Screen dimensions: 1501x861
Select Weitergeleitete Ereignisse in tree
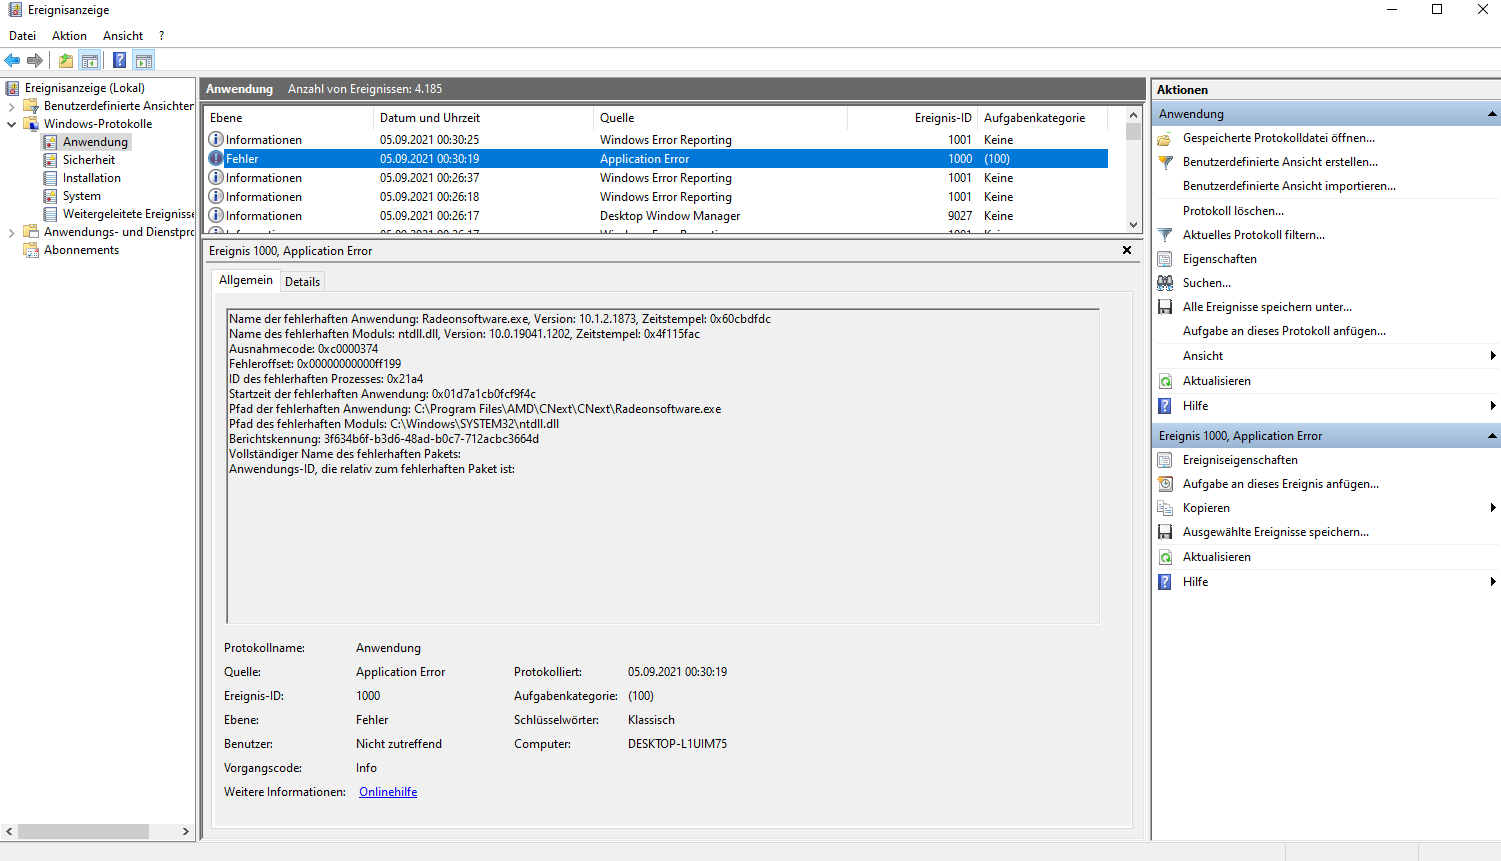pos(128,214)
